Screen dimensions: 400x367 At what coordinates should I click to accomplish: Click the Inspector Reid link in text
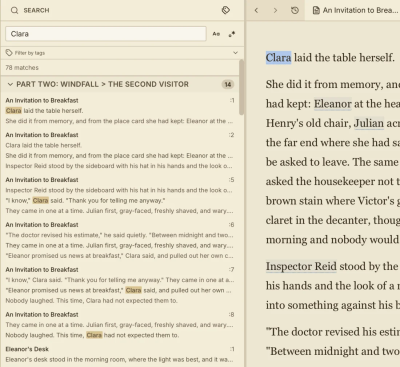301,266
